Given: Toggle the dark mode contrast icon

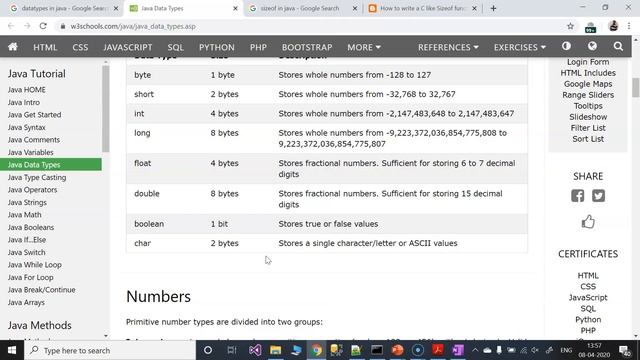Looking at the screenshot, I should pos(566,46).
